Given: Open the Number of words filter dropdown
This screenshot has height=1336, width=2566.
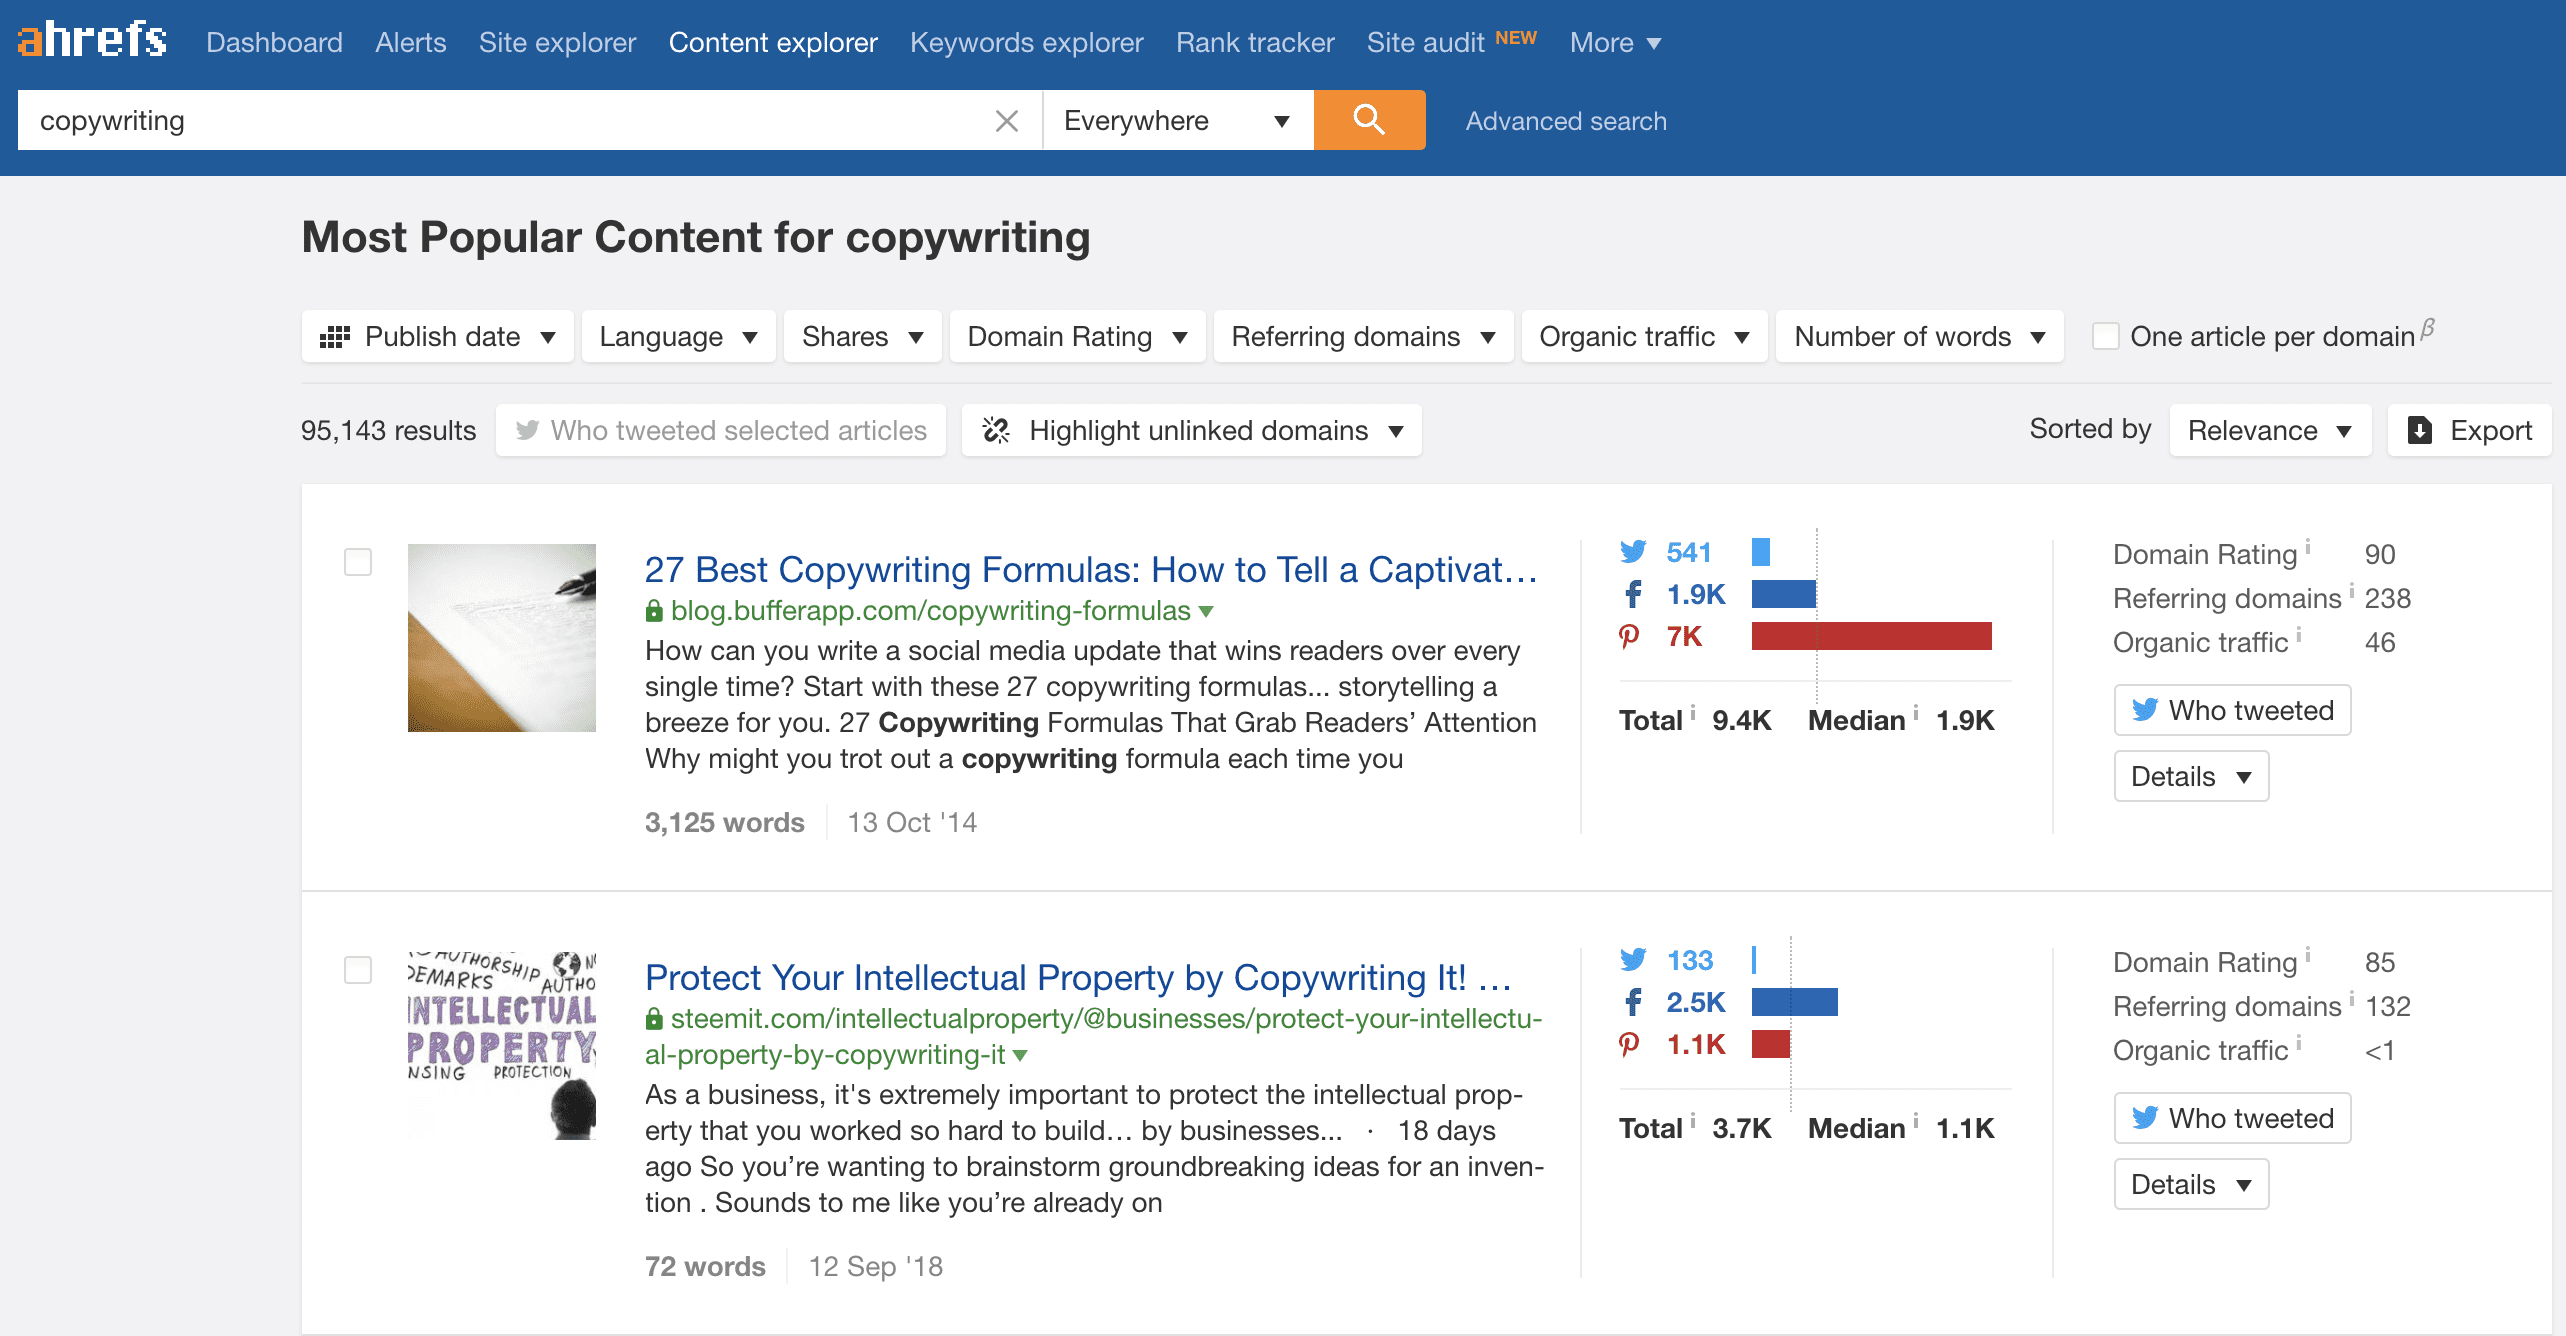Looking at the screenshot, I should coord(1919,336).
